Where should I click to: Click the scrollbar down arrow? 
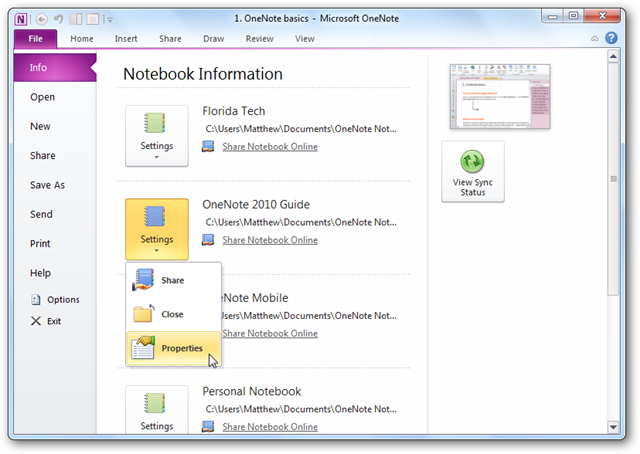[x=613, y=427]
